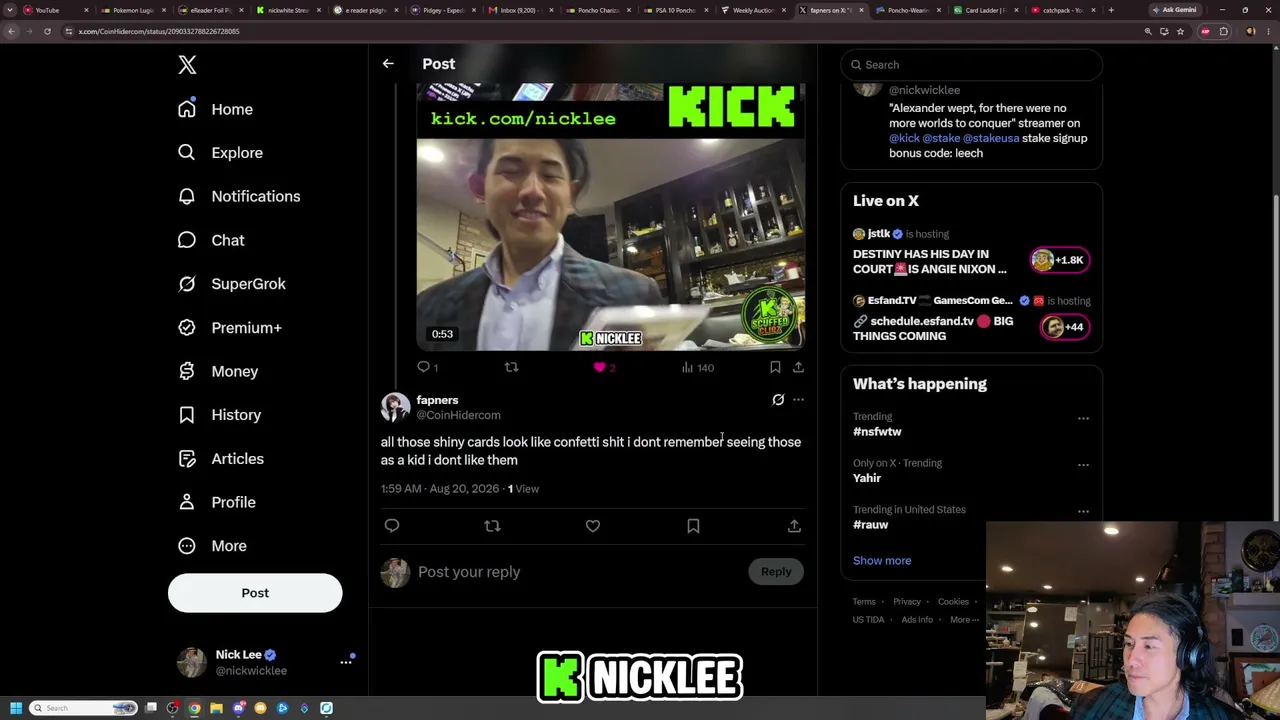
Task: Open the Yahir trending topic
Action: coord(867,478)
